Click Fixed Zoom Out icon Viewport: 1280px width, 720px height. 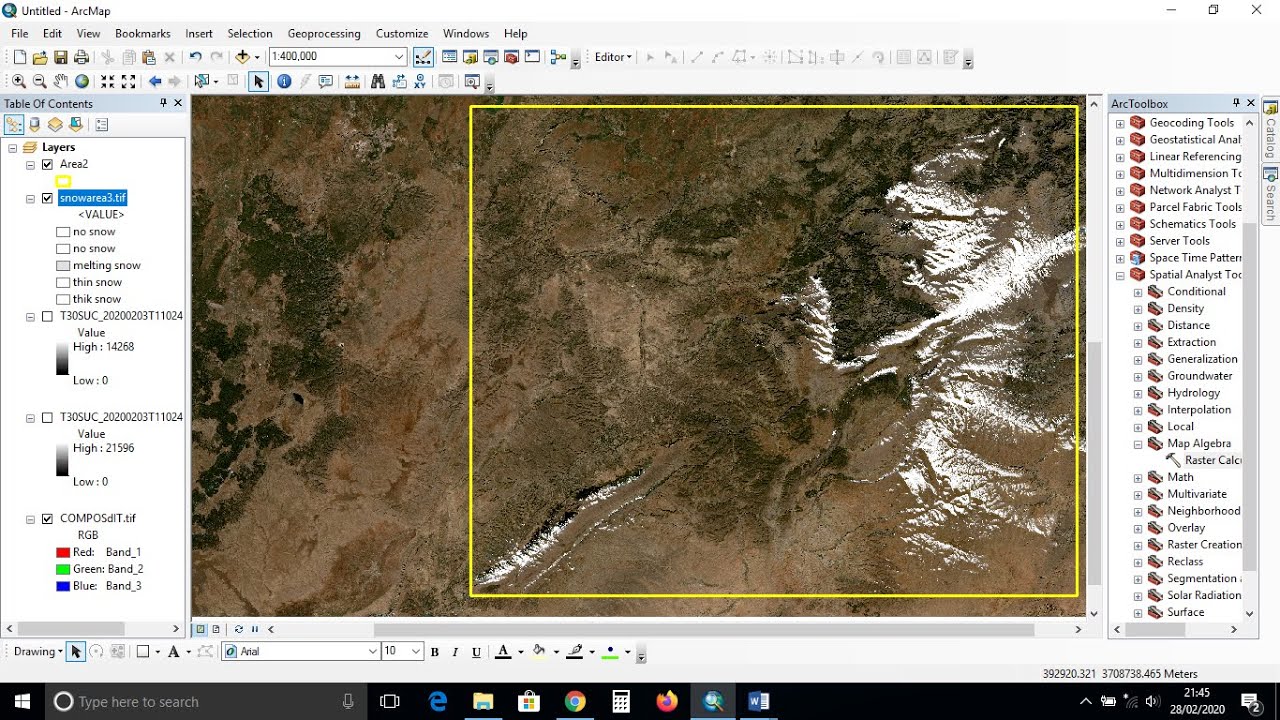point(129,82)
